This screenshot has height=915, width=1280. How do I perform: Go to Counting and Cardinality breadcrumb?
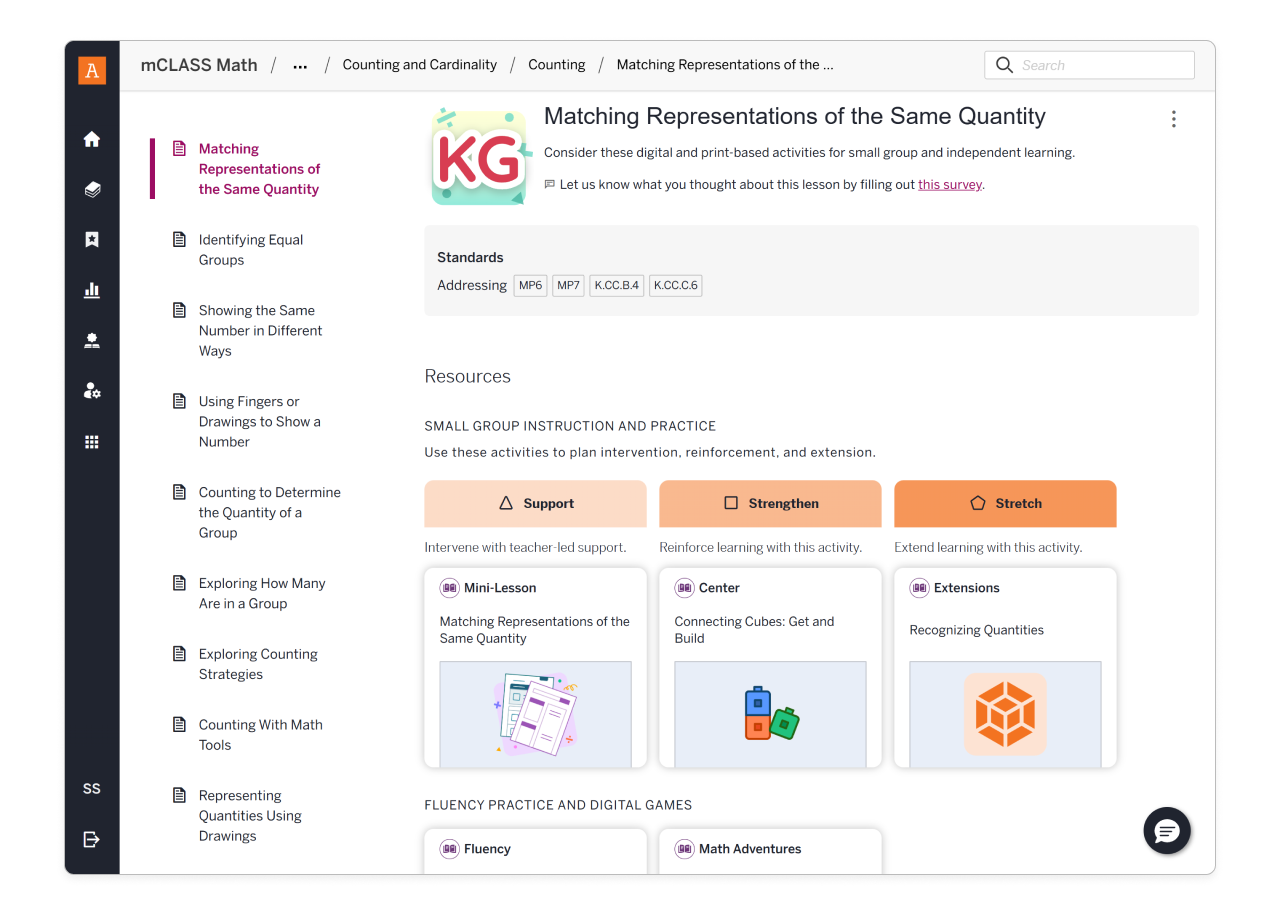tap(419, 64)
